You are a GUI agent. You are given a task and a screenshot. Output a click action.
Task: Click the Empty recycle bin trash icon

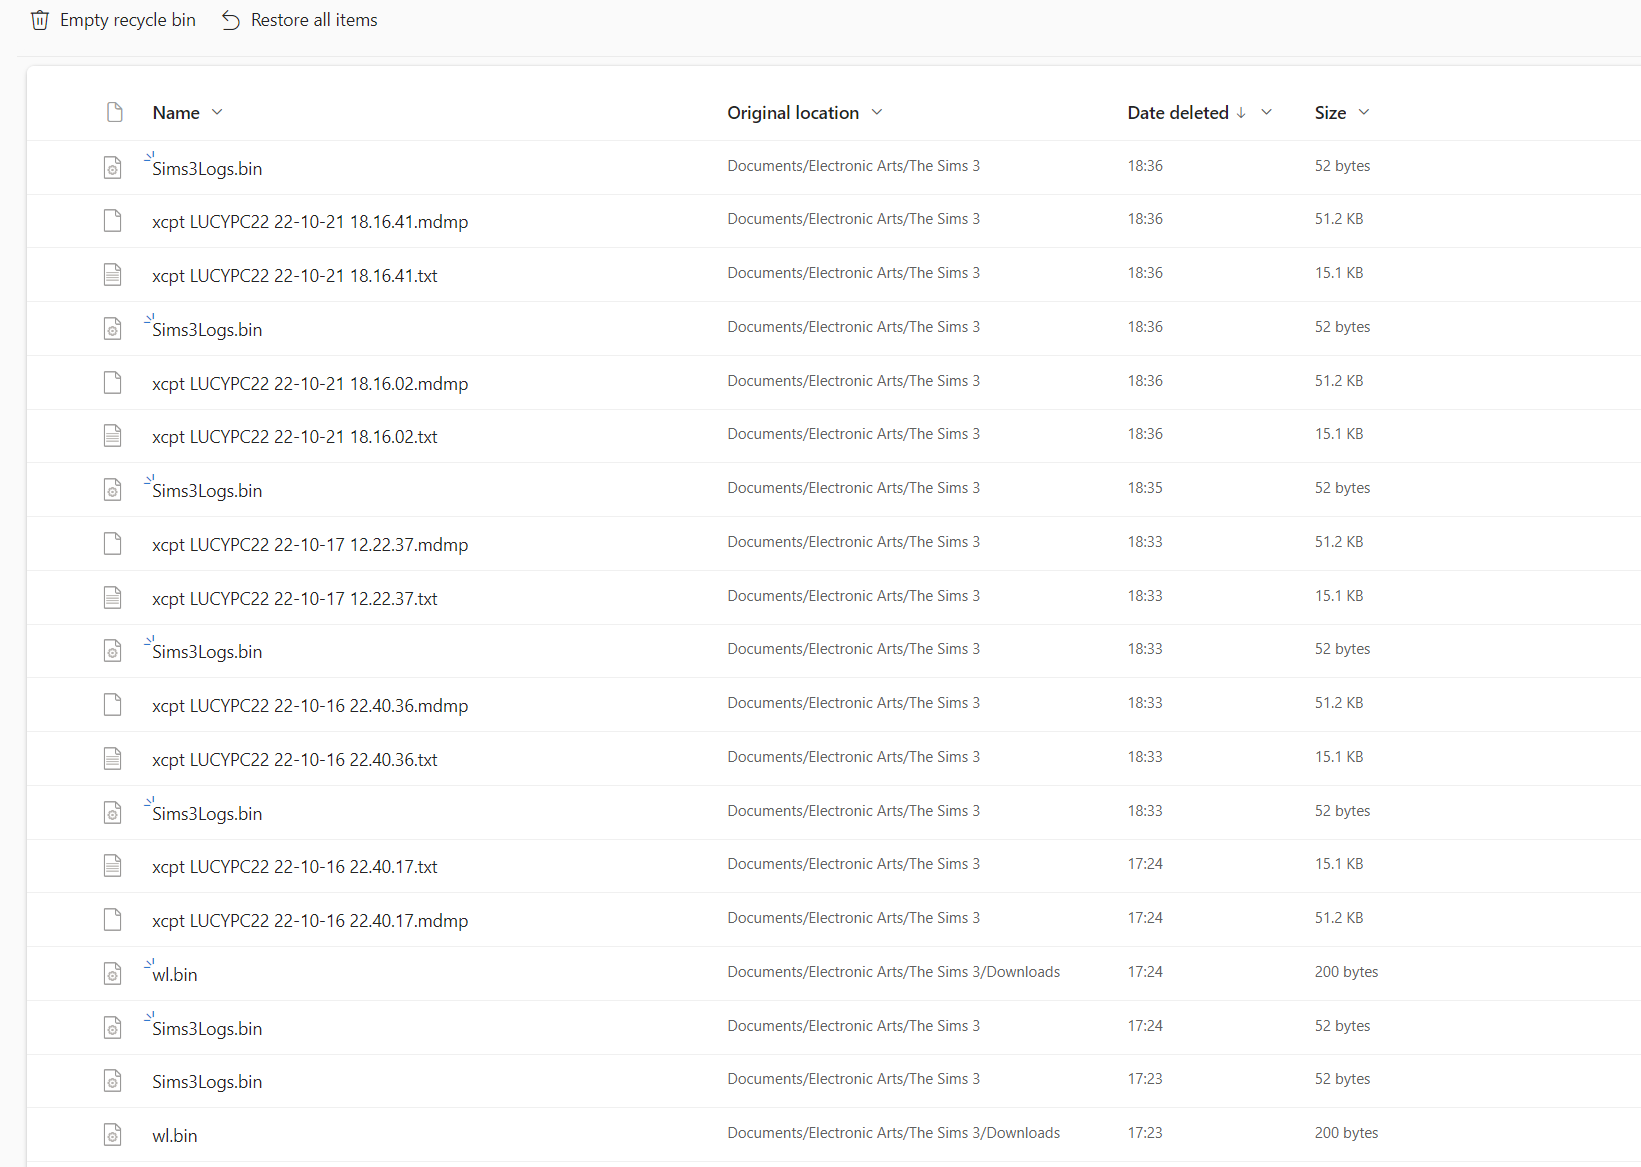click(39, 20)
